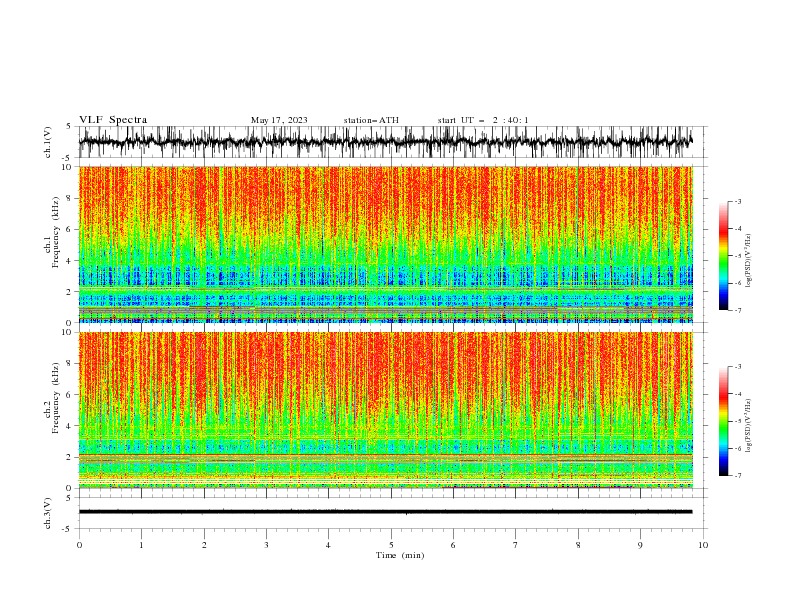The image size is (792, 612).
Task: Click the '10' tick on the time axis
Action: click(703, 545)
